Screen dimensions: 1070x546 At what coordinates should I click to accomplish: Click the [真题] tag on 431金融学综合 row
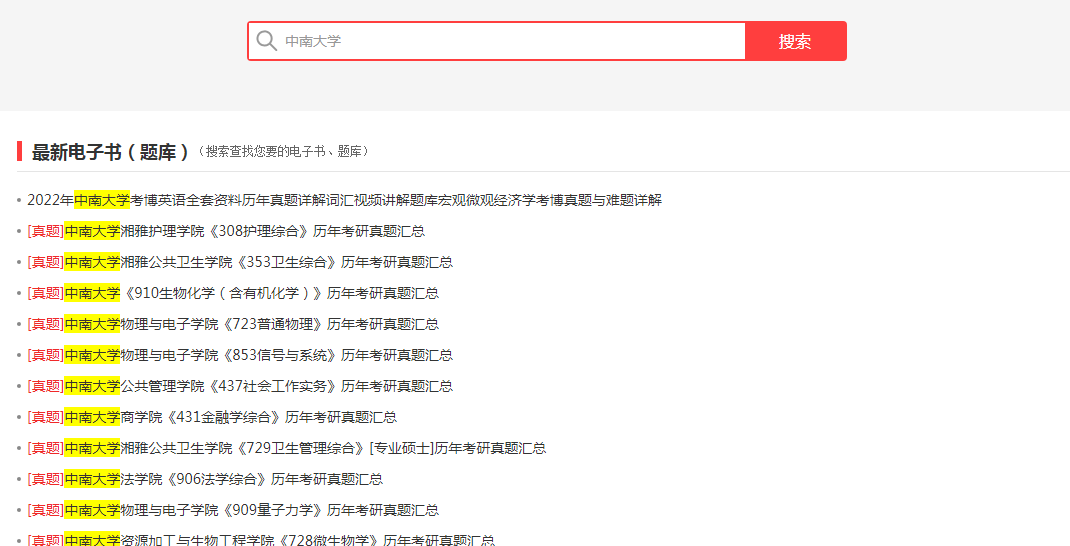coord(45,417)
